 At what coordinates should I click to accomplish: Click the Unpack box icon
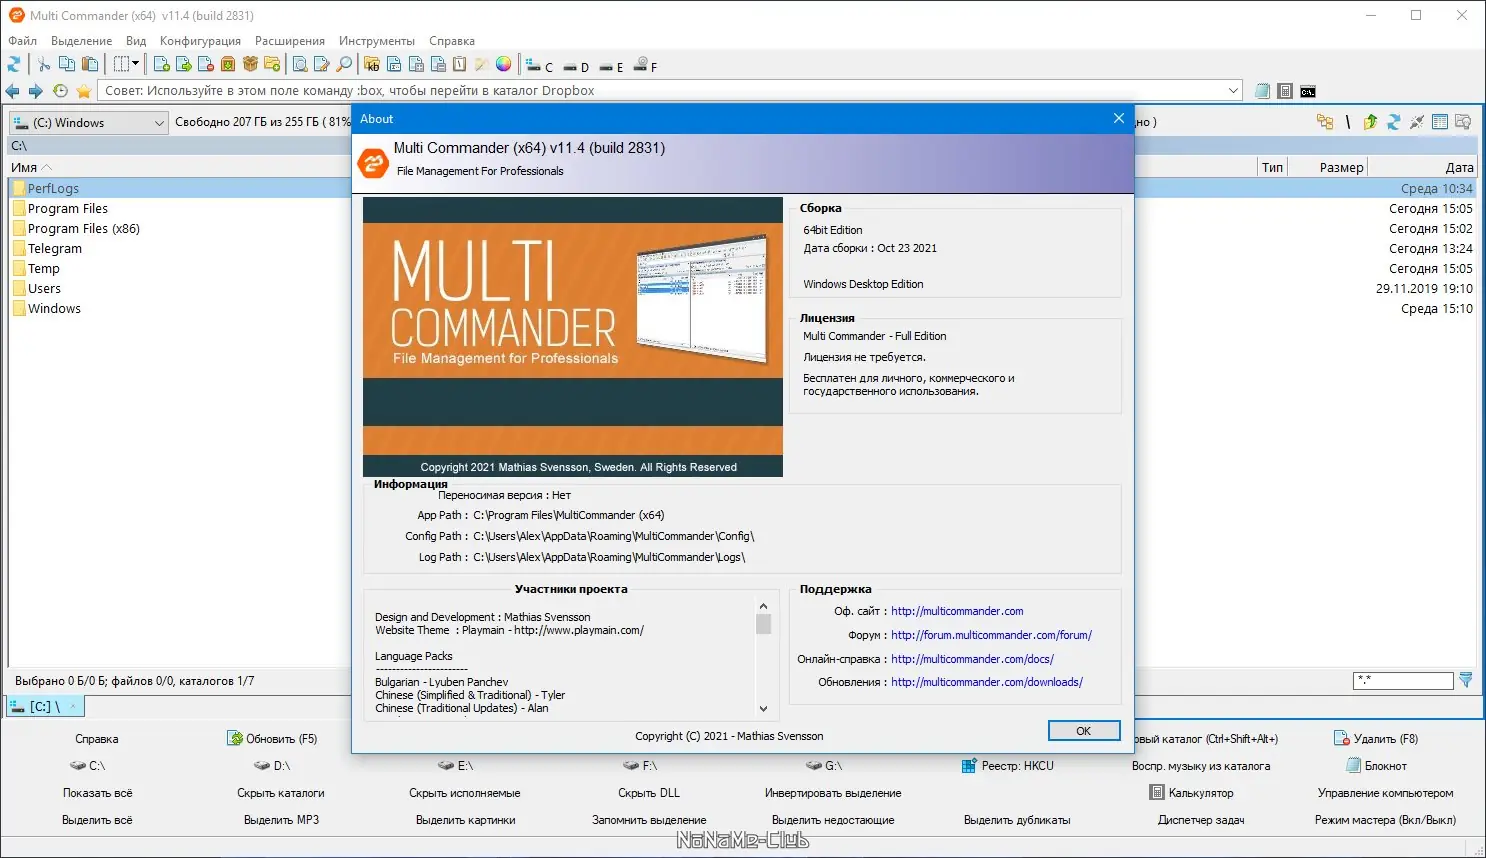click(250, 64)
